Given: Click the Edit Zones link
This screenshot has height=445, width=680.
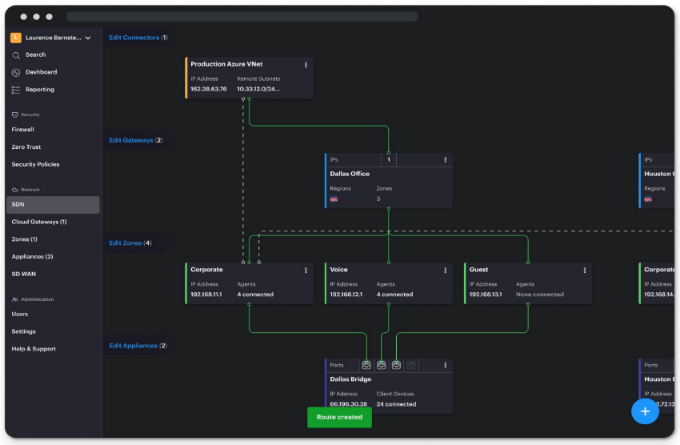Looking at the screenshot, I should click(x=125, y=243).
